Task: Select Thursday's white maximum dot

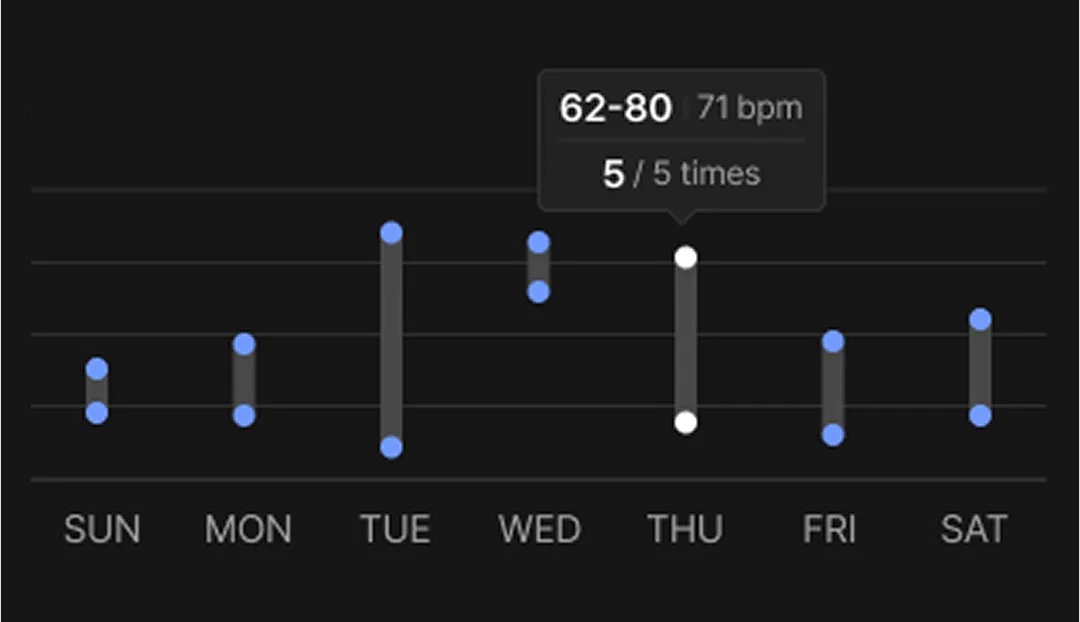Action: tap(685, 257)
